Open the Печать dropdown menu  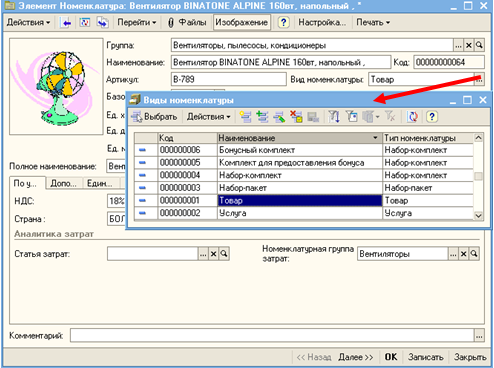tap(373, 23)
